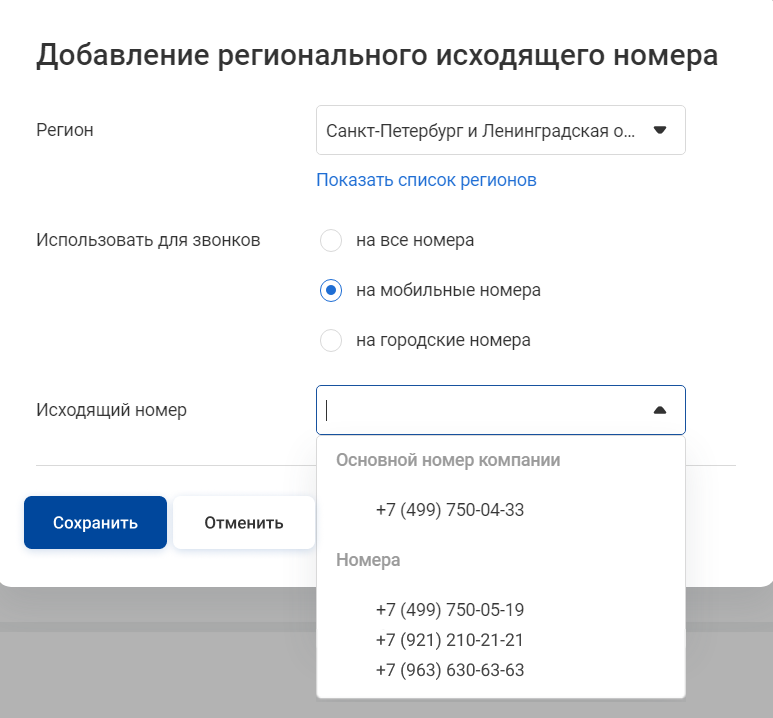
Task: Select the 'на городские номера' radio button
Action: coord(331,340)
